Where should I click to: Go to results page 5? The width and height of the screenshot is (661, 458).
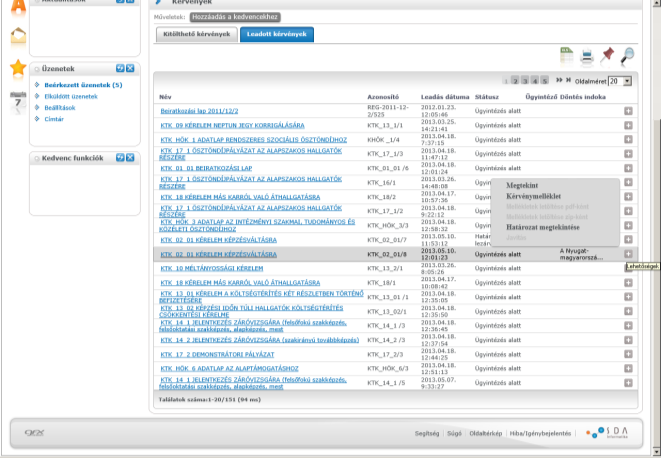click(x=545, y=81)
